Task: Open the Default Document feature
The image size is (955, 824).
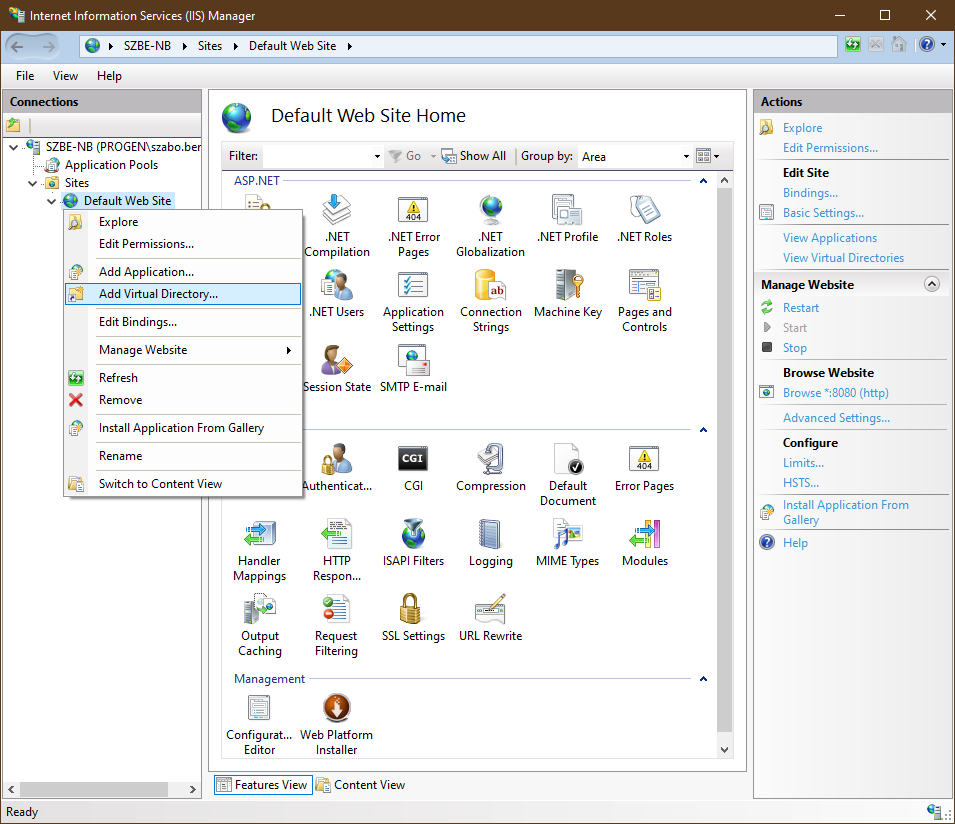Action: [x=568, y=475]
